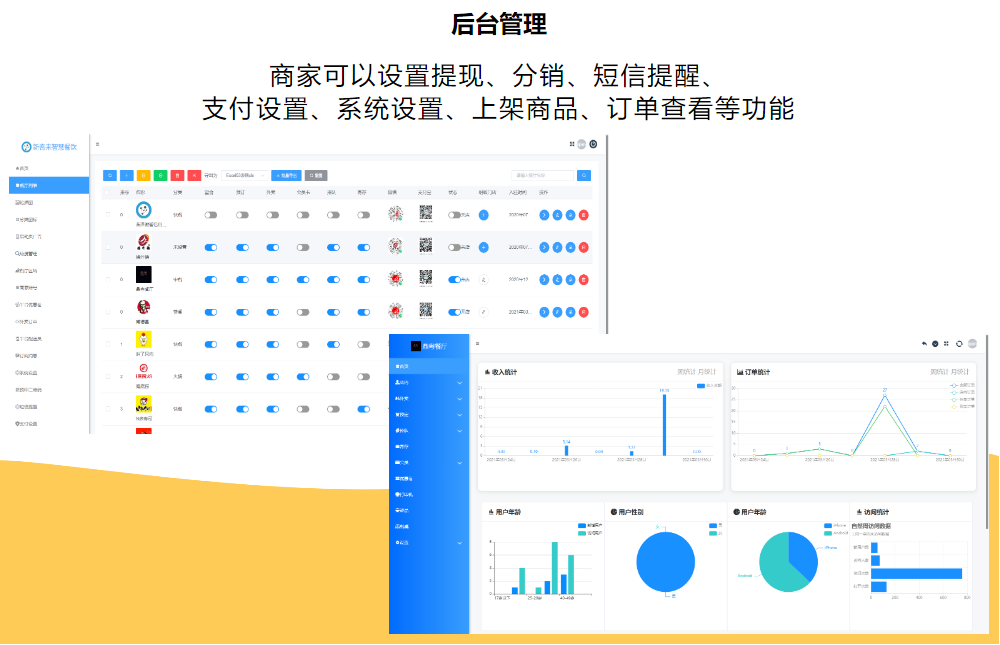Click the orange toolbar button in merchant list
This screenshot has height=645, width=1000.
(x=143, y=175)
